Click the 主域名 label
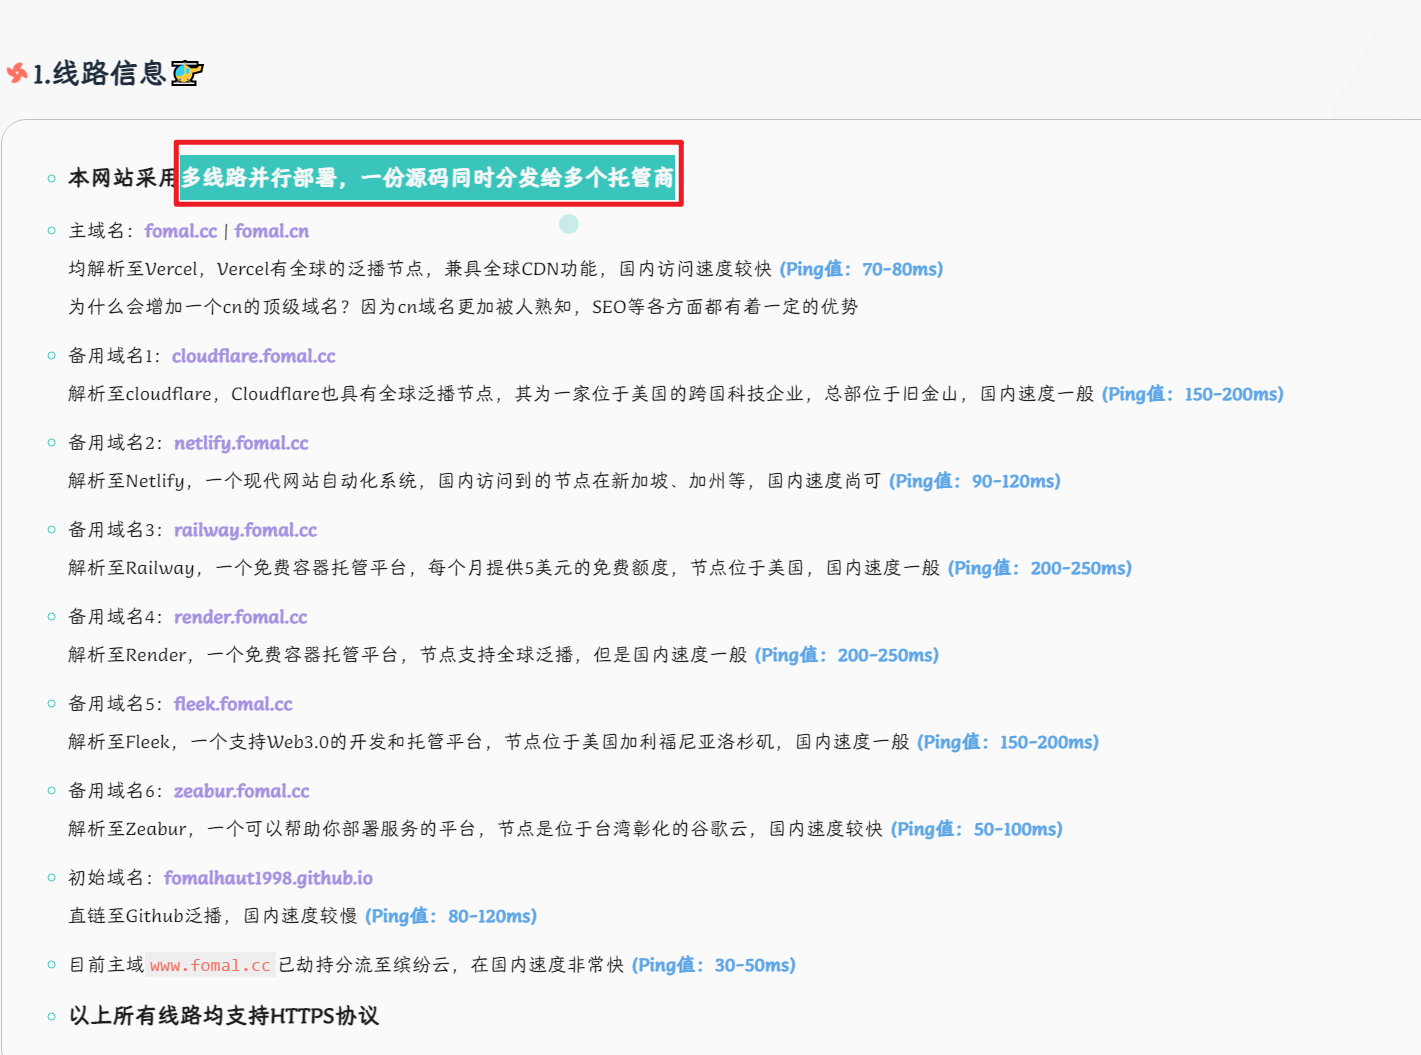Viewport: 1421px width, 1055px height. click(101, 231)
